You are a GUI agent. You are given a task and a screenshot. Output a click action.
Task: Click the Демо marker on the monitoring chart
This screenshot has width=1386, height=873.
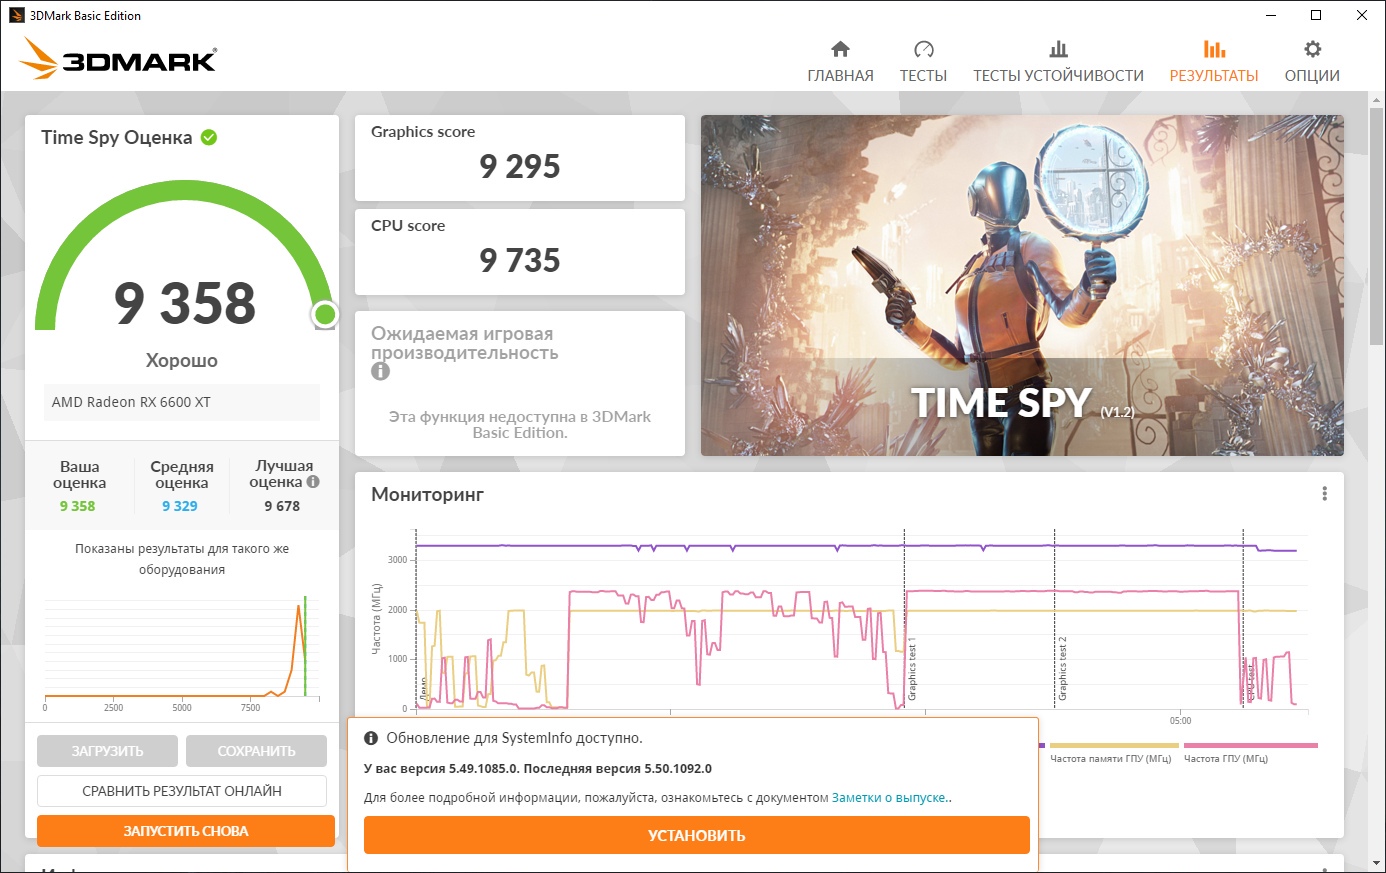pos(423,689)
